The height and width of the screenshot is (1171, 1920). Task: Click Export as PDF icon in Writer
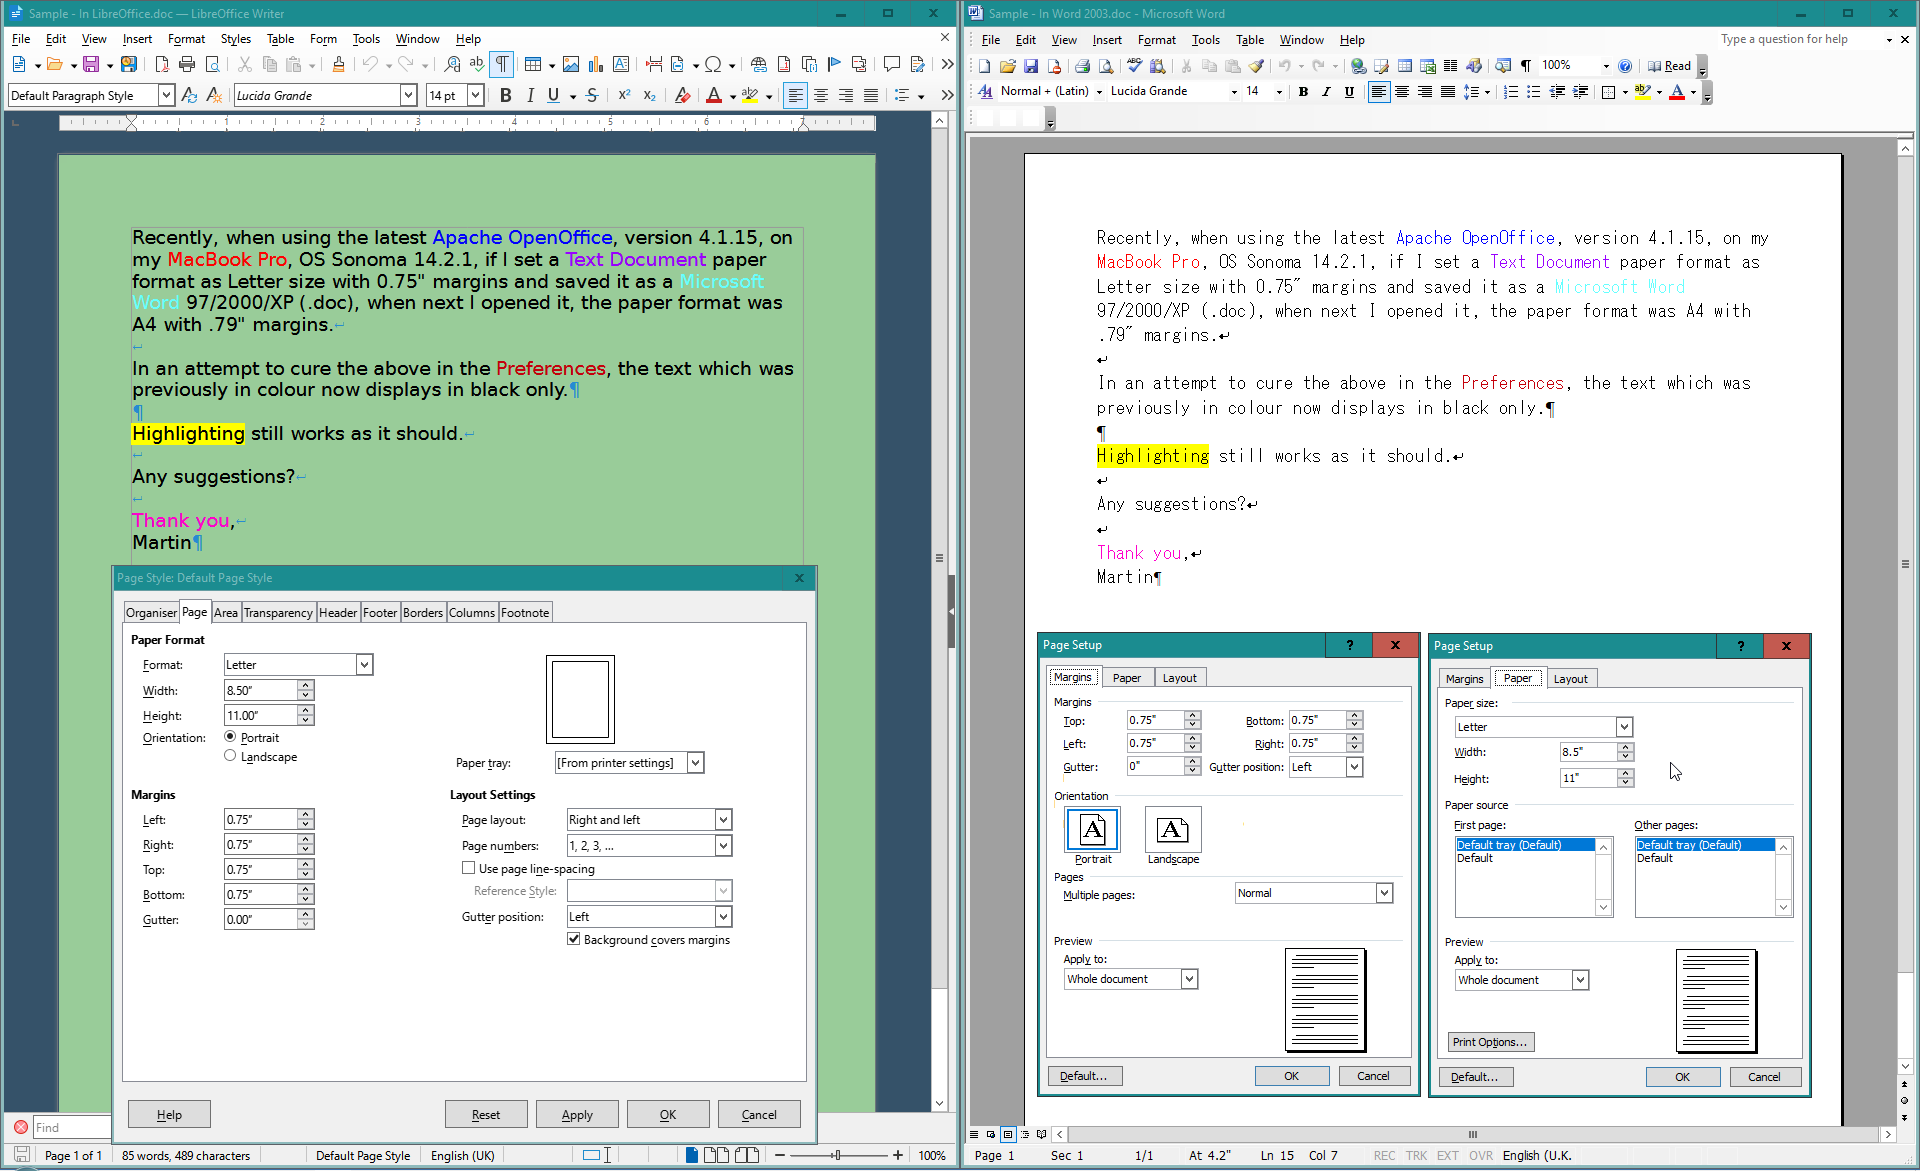[x=162, y=64]
